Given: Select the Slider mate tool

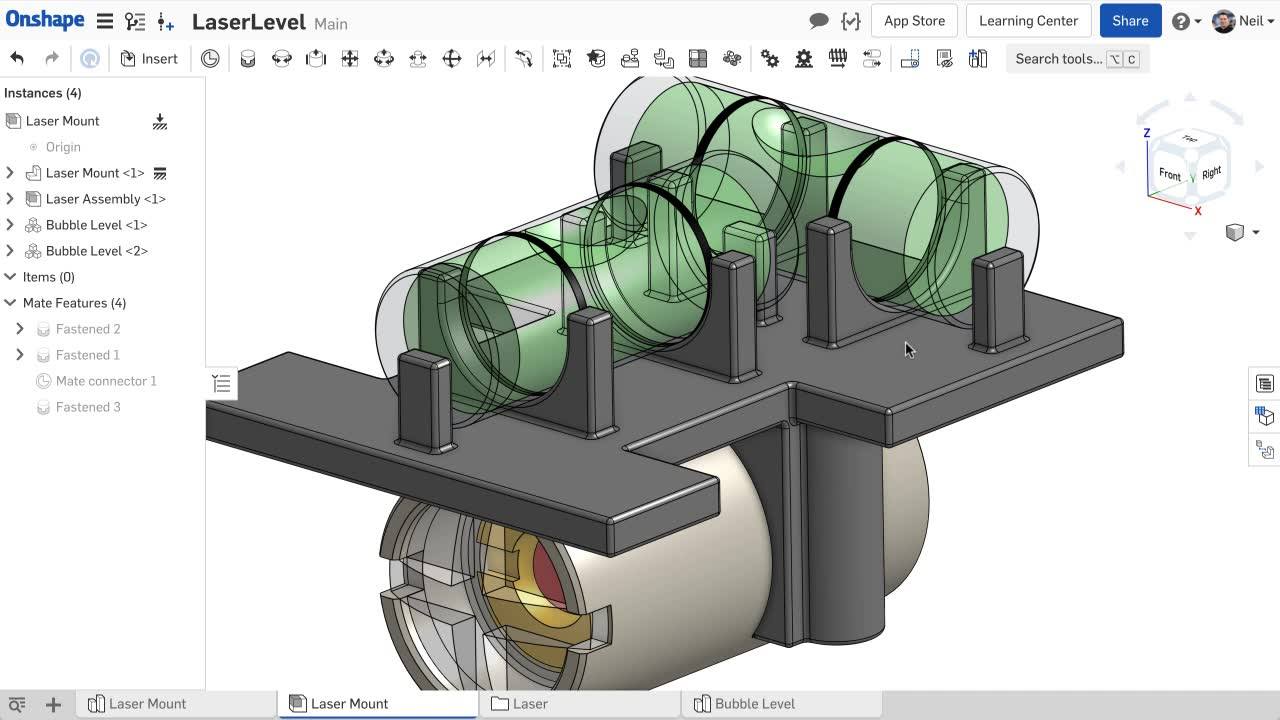Looking at the screenshot, I should (x=316, y=59).
